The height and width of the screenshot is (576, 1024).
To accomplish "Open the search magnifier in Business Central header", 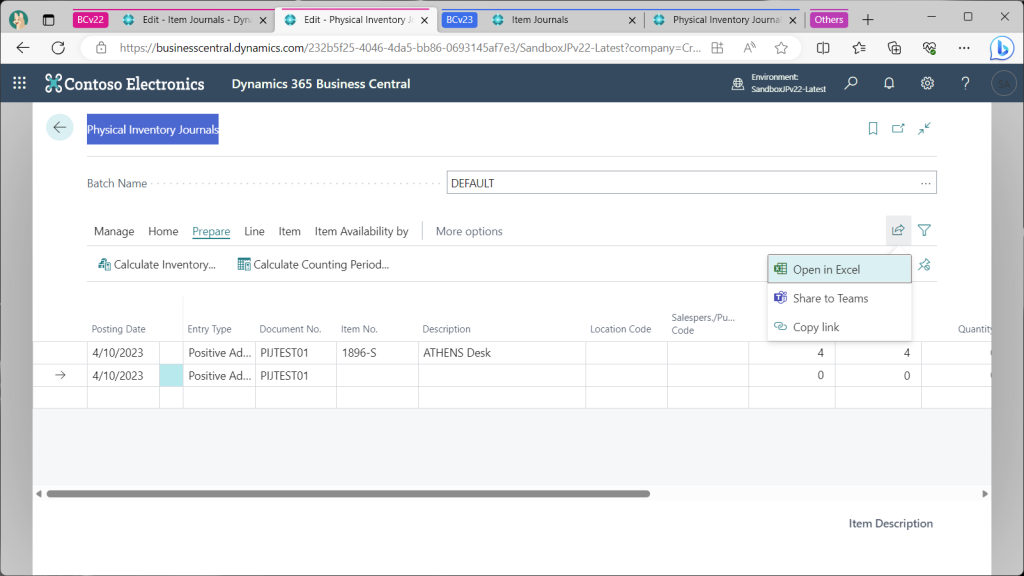I will 851,83.
